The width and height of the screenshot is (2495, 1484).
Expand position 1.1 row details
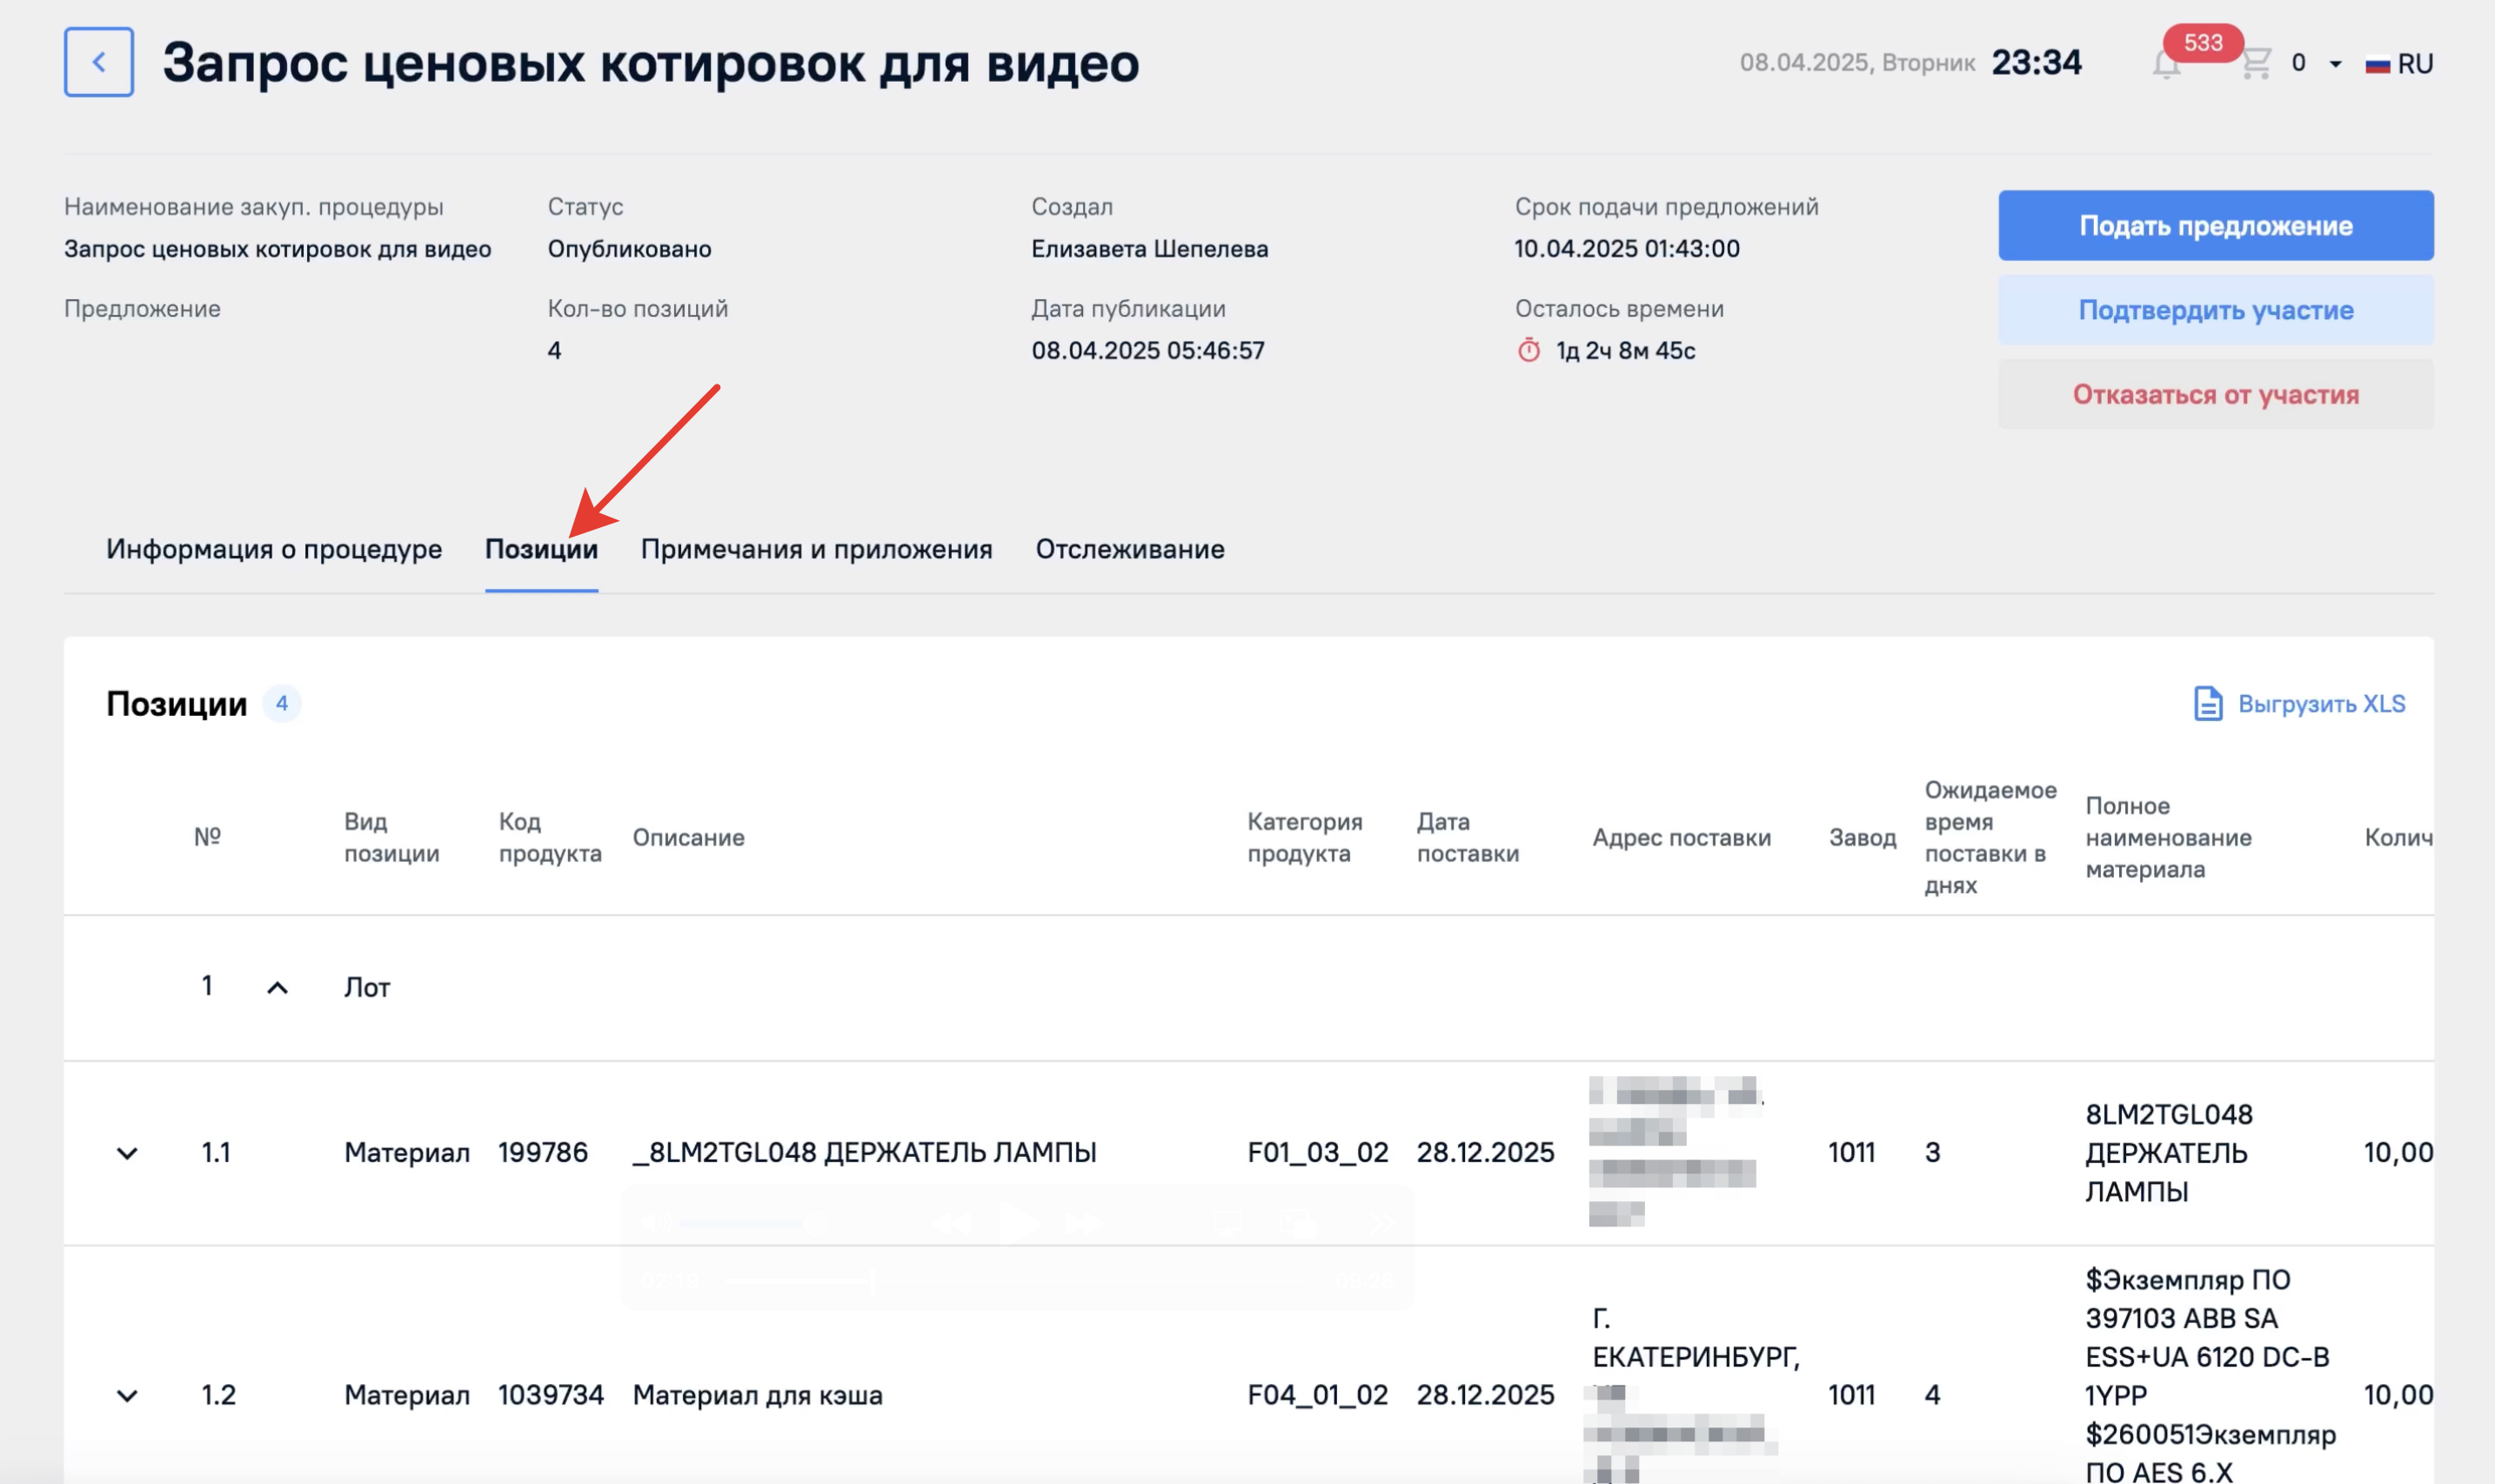(x=127, y=1153)
